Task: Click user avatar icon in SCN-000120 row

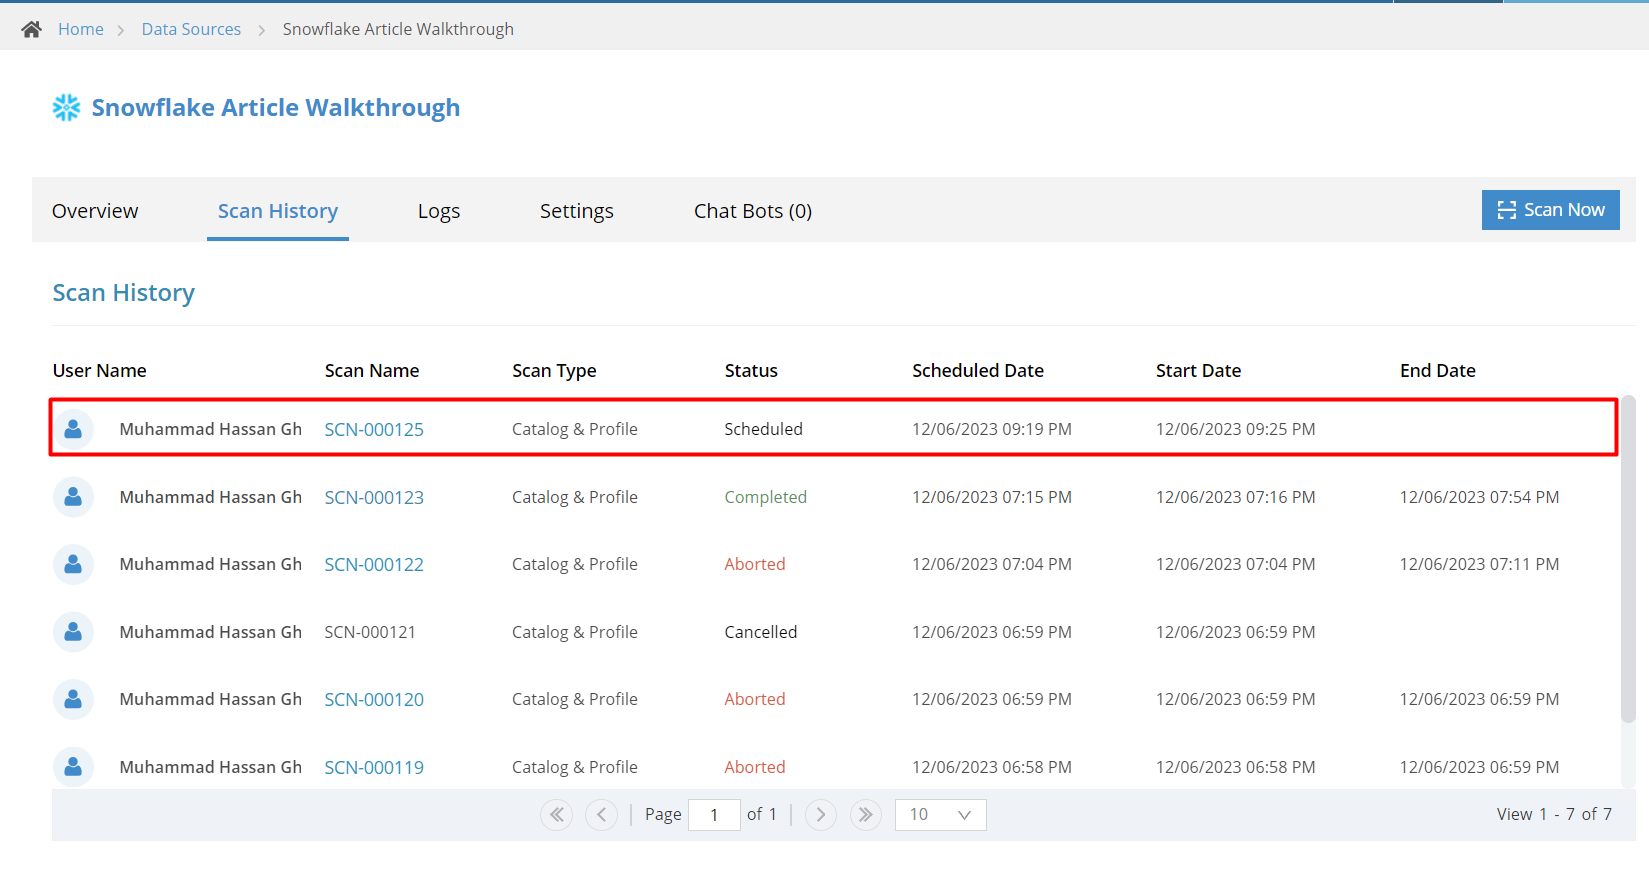Action: tap(73, 699)
